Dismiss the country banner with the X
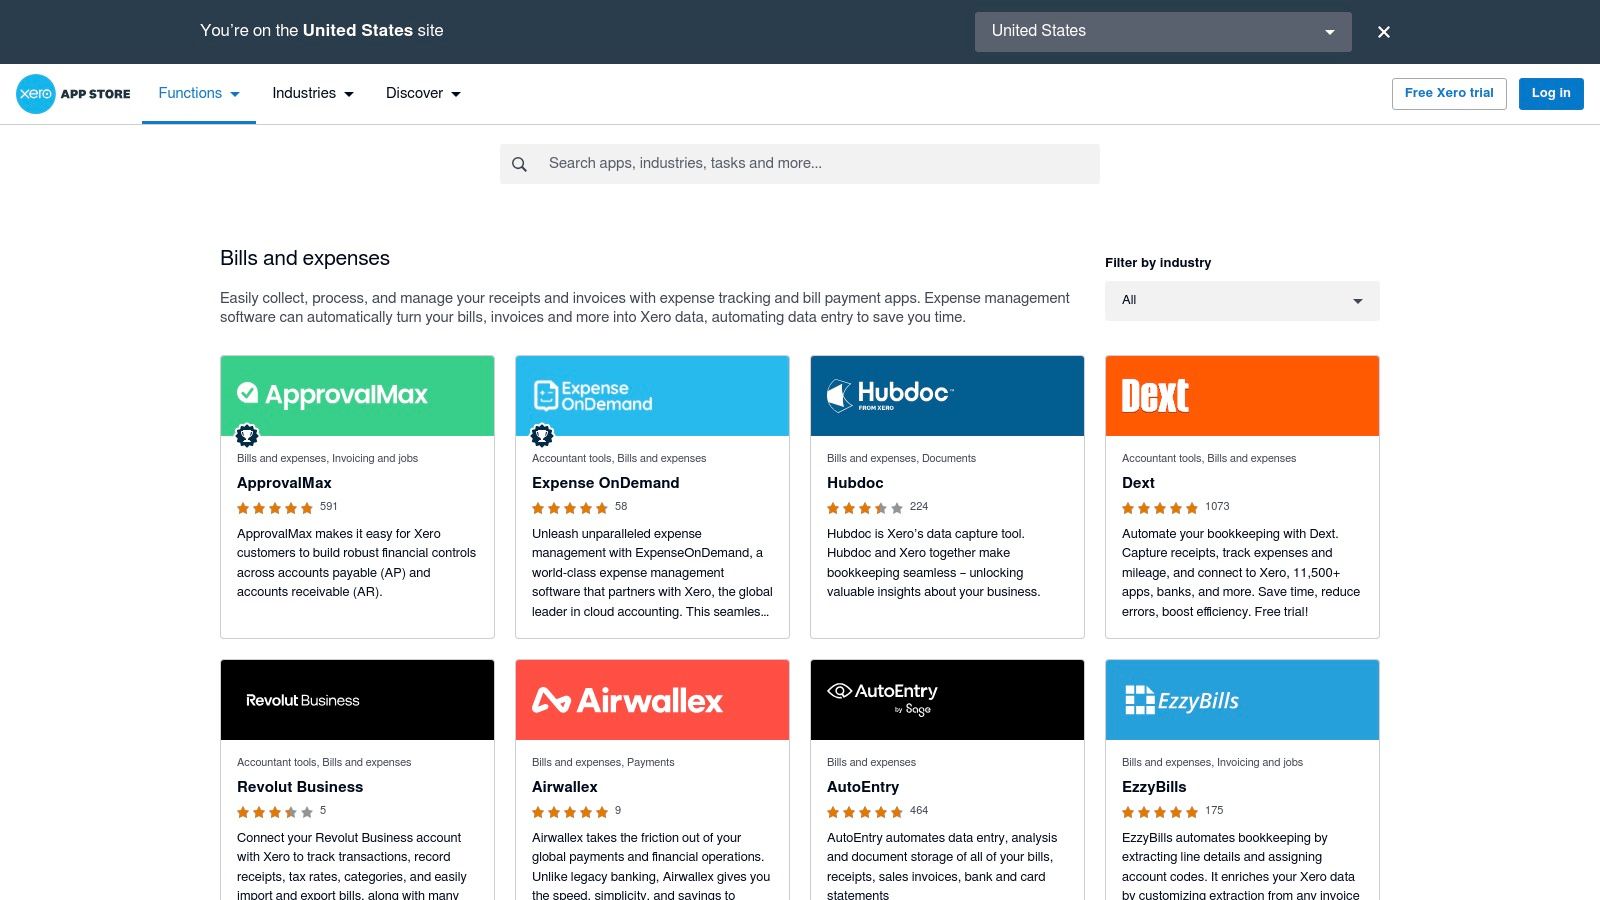This screenshot has width=1600, height=900. (1383, 31)
